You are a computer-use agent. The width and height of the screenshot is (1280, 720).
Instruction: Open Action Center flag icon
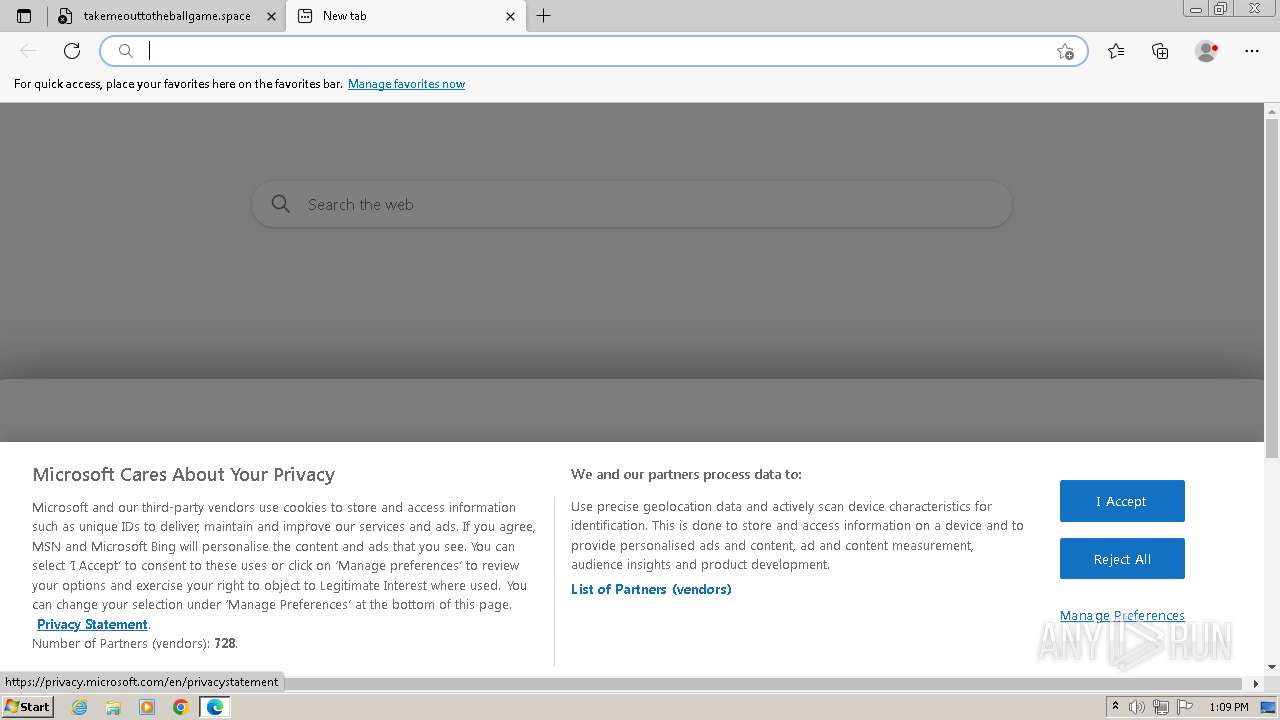(1185, 707)
